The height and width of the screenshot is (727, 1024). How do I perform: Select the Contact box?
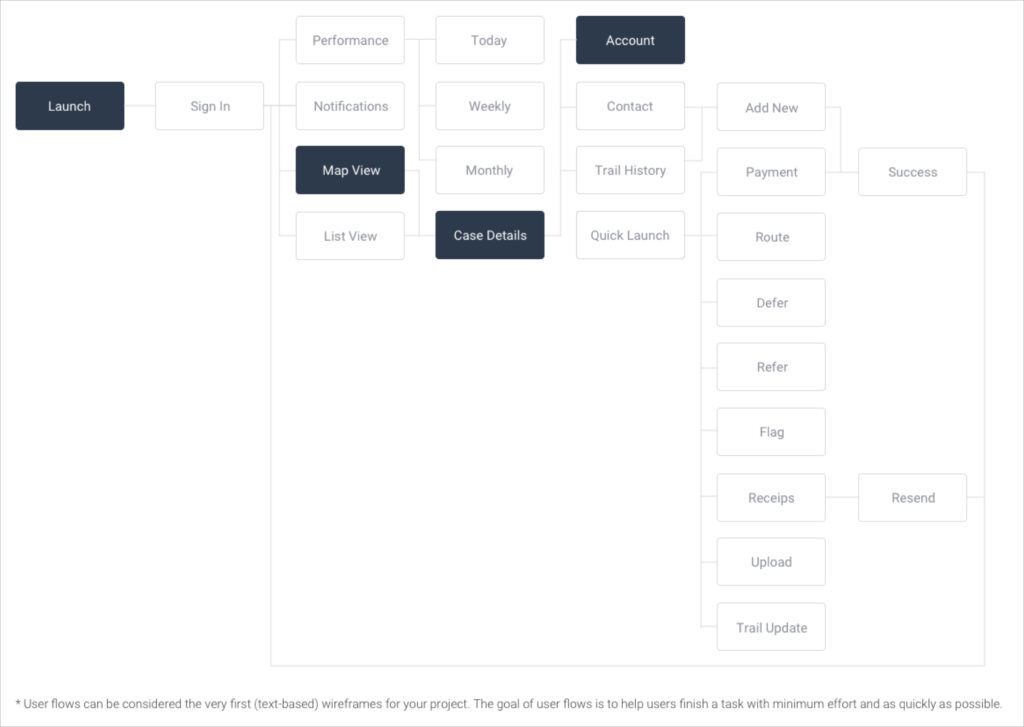630,106
